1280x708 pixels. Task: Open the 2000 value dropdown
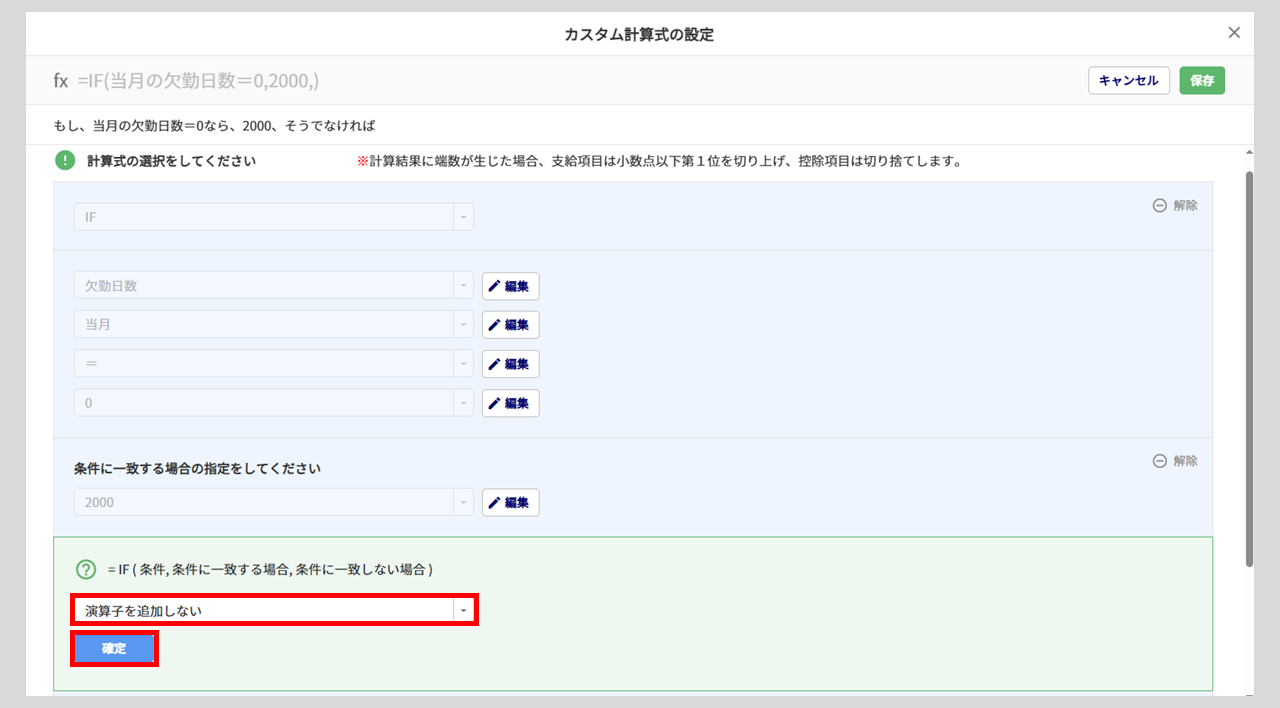[274, 502]
